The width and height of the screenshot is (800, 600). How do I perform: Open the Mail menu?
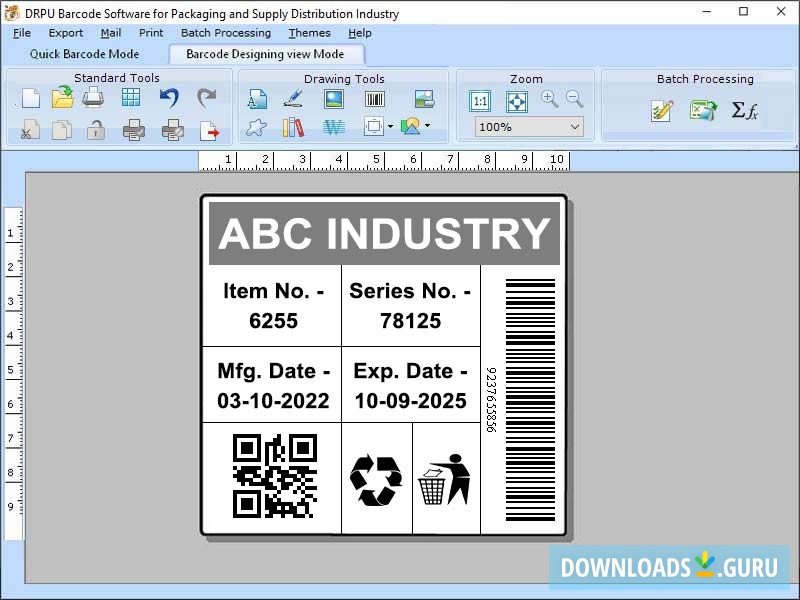click(x=110, y=32)
